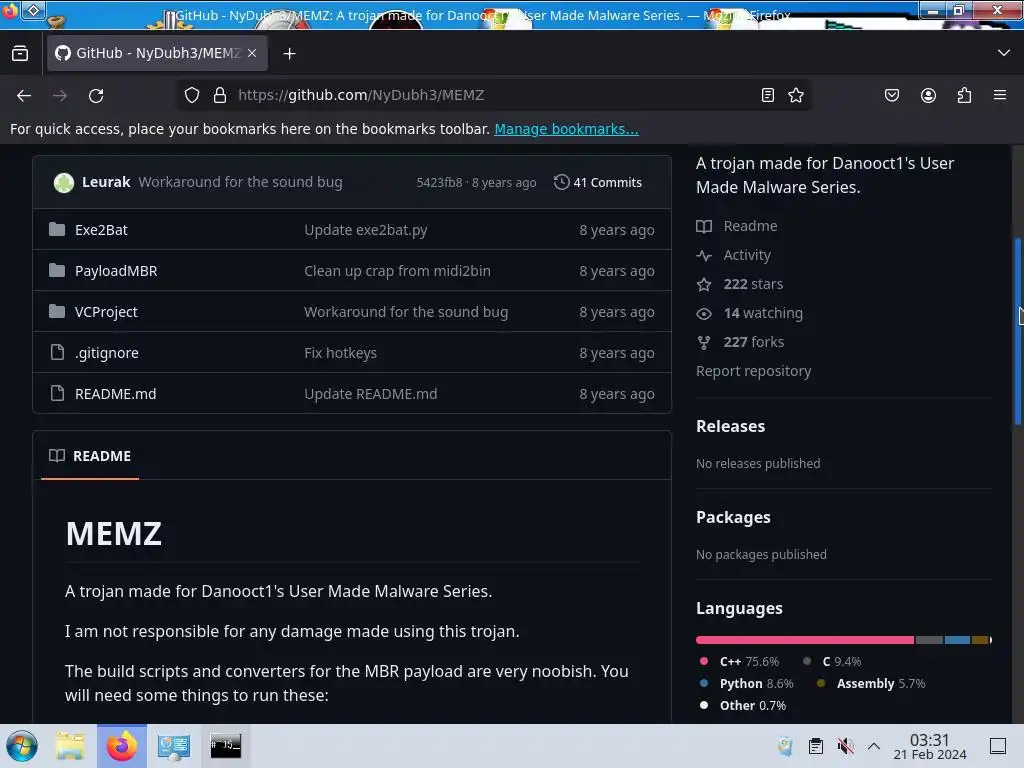The image size is (1024, 768).
Task: Open Packages heading link
Action: click(x=733, y=517)
